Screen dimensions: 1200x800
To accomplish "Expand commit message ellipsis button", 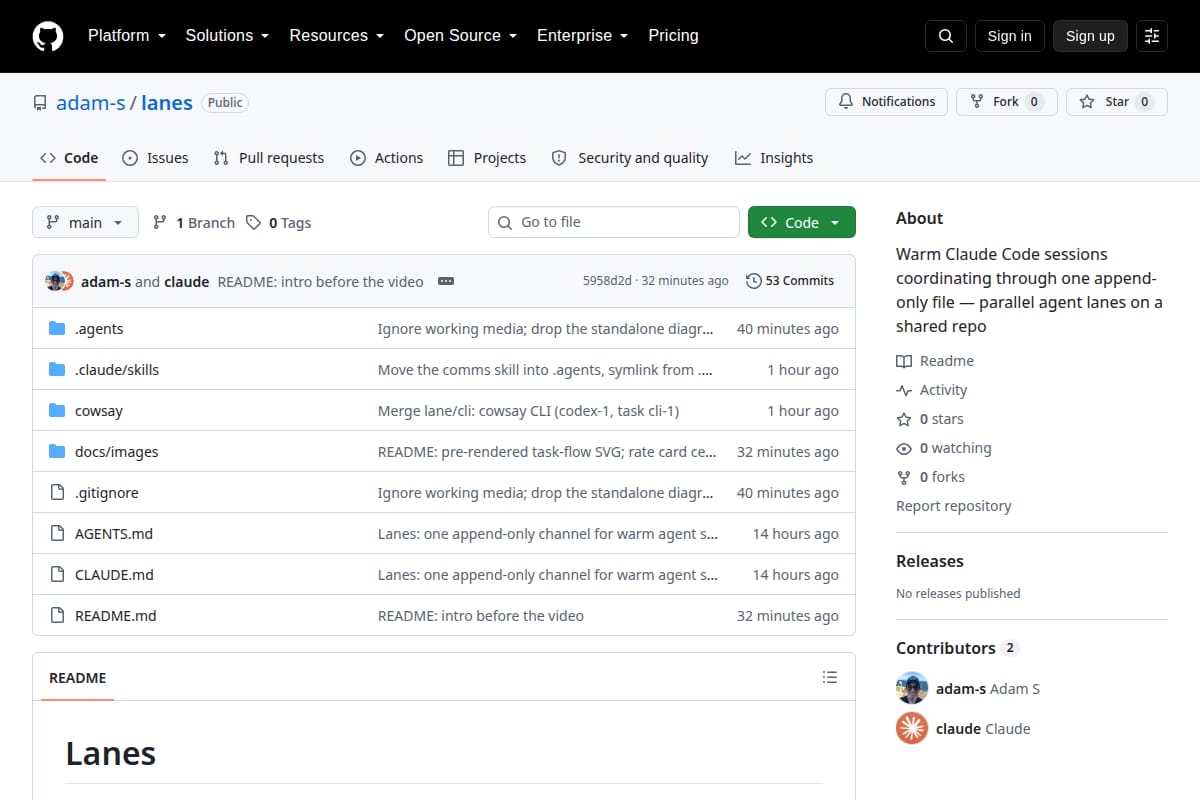I will [446, 281].
